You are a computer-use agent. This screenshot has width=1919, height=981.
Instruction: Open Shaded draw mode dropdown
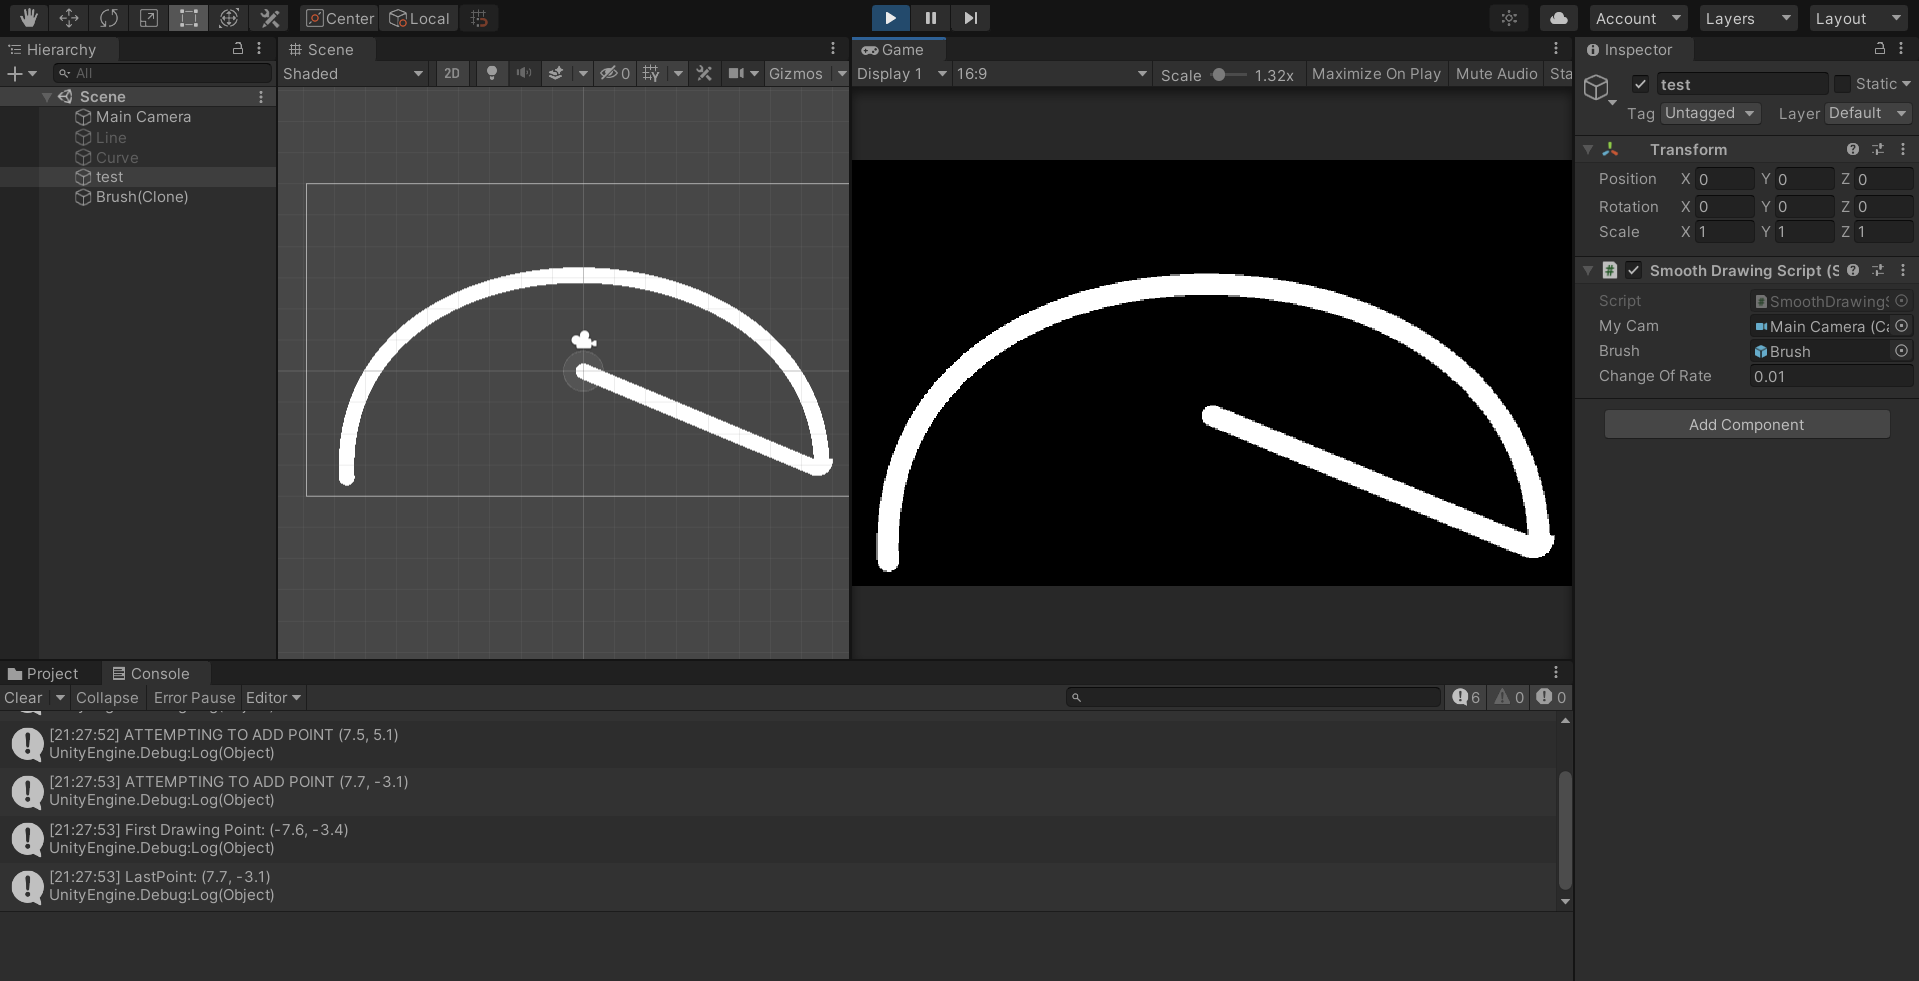click(353, 73)
